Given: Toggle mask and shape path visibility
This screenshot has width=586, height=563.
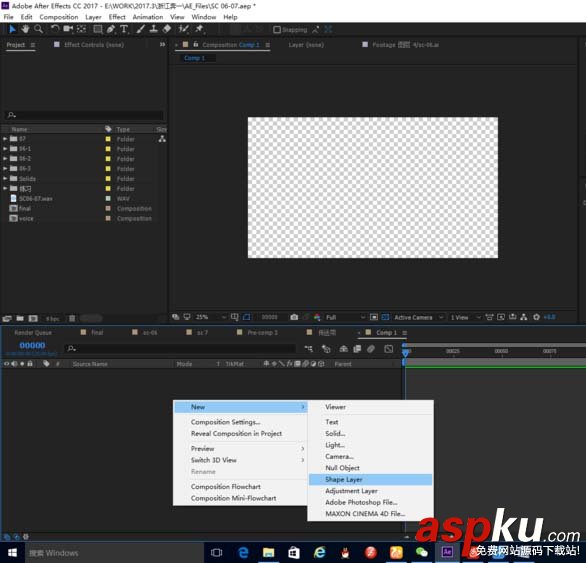Looking at the screenshot, I should (x=247, y=317).
